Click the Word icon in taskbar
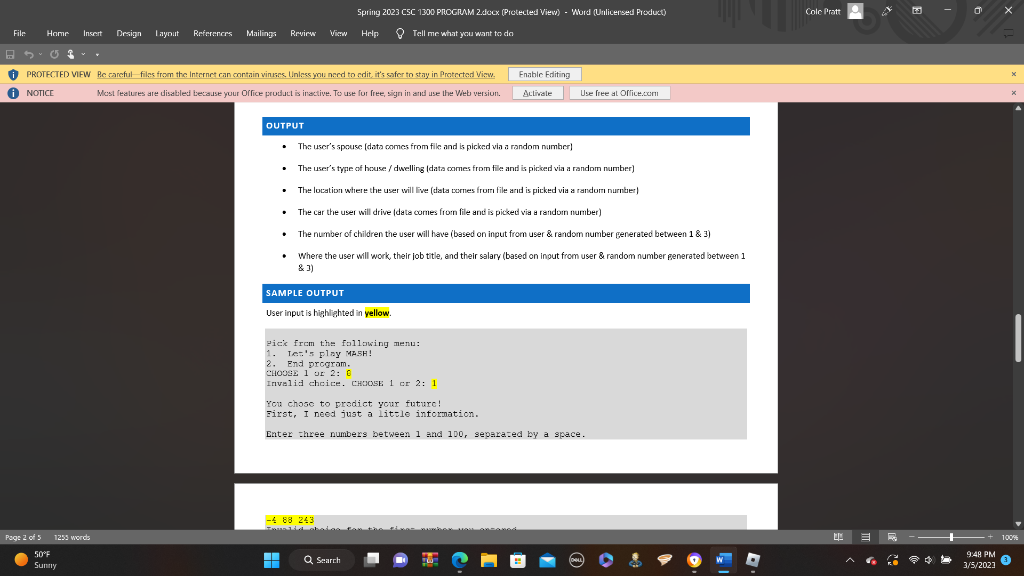 pos(723,560)
